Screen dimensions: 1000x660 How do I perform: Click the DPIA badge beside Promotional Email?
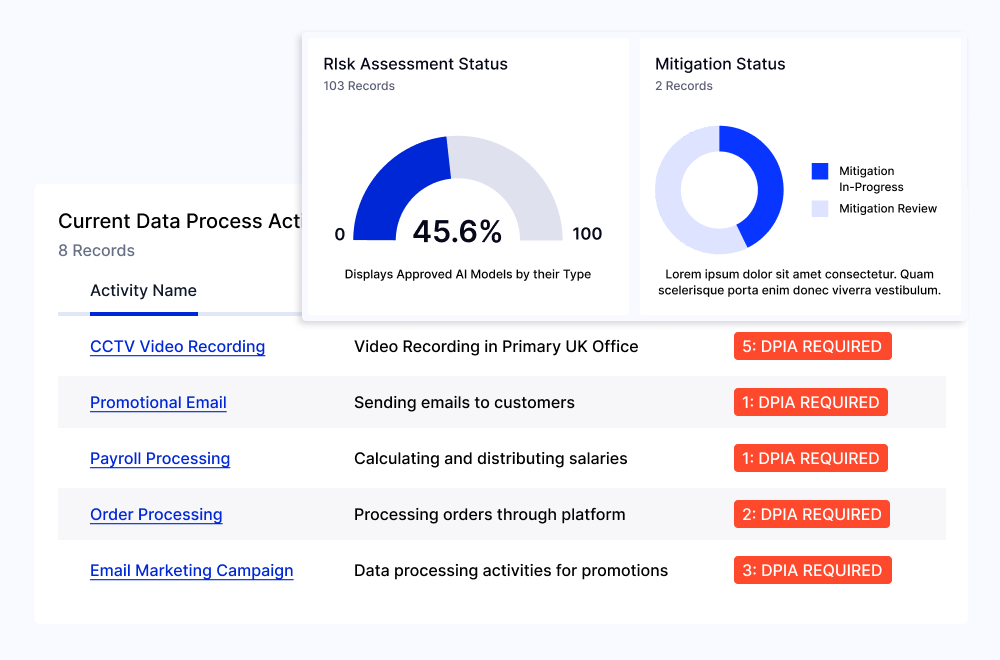tap(810, 402)
